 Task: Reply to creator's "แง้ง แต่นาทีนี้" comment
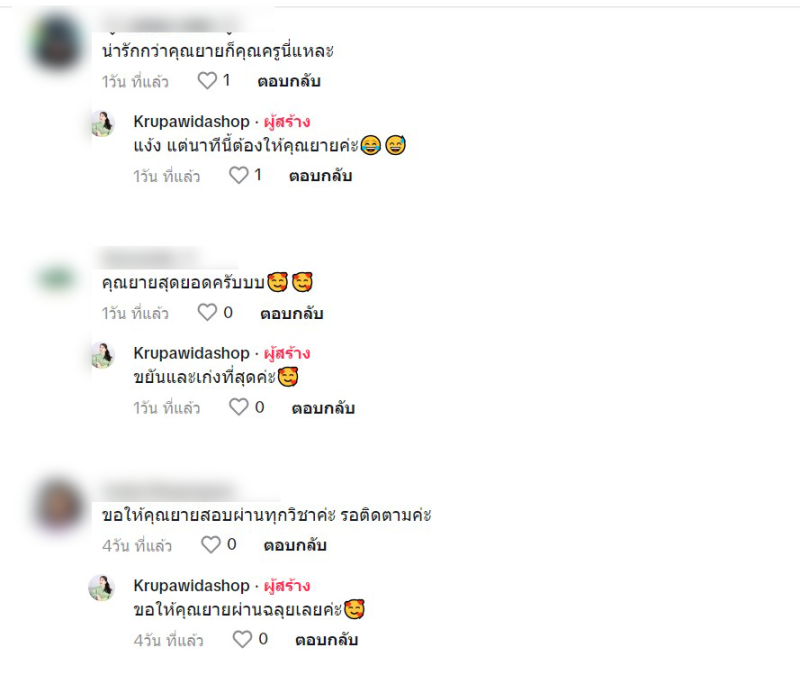coord(320,176)
